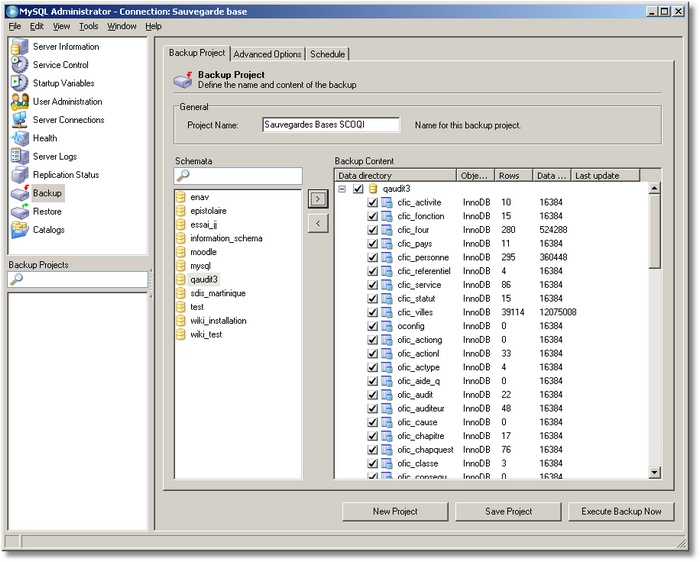Open Server Connections monitor icon
Screen dimensions: 700x562
tap(20, 120)
